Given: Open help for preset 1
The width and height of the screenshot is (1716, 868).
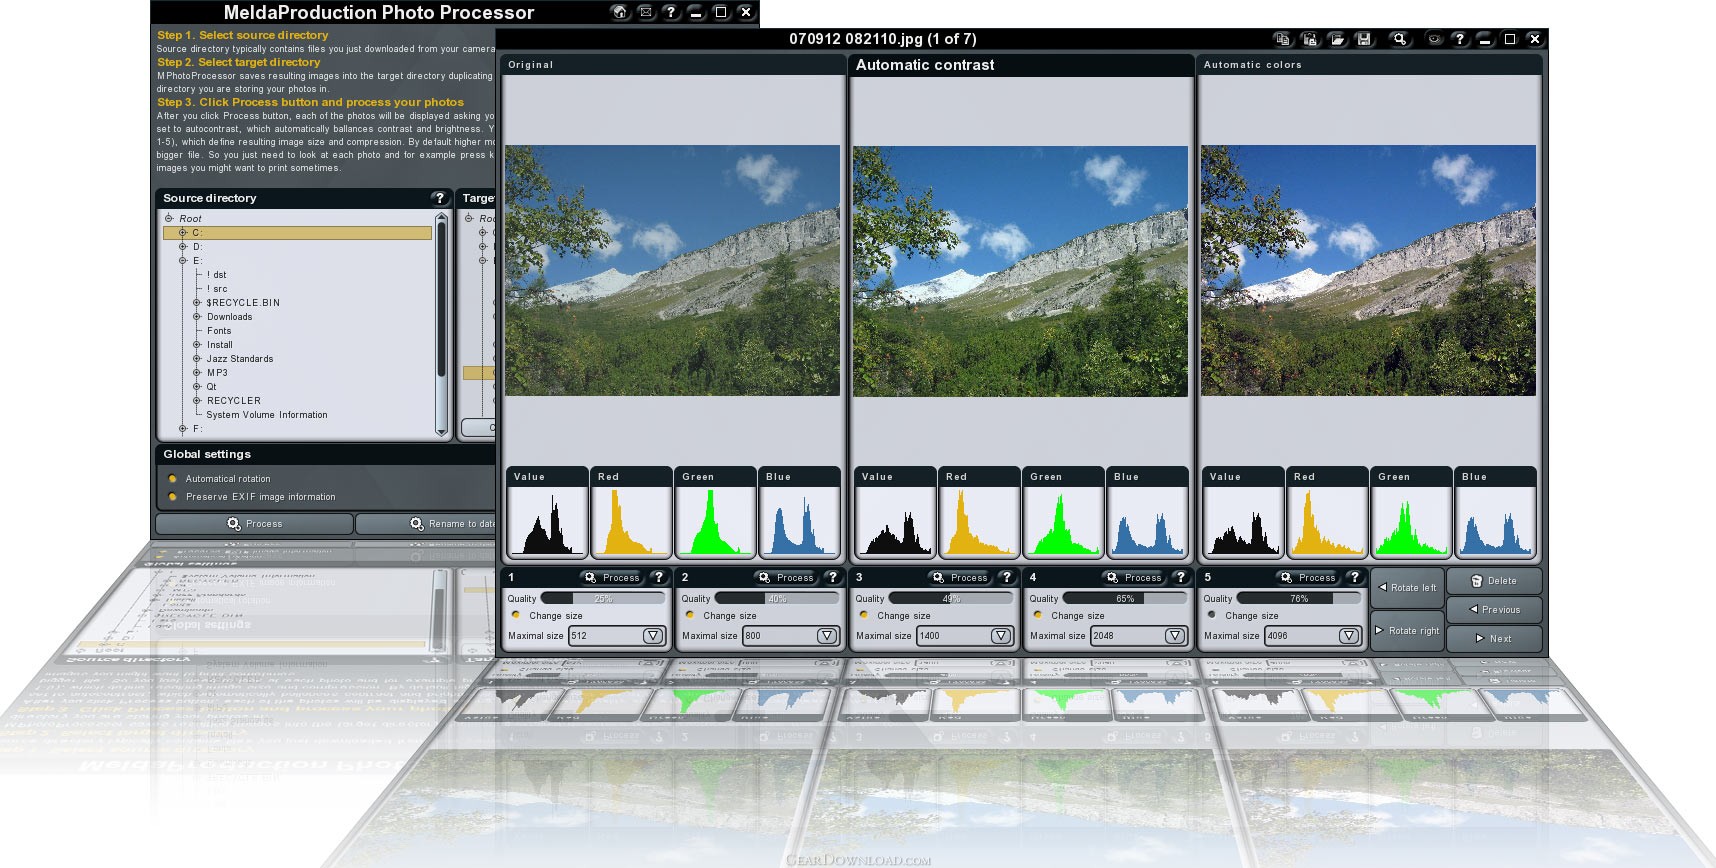Looking at the screenshot, I should coord(658,577).
